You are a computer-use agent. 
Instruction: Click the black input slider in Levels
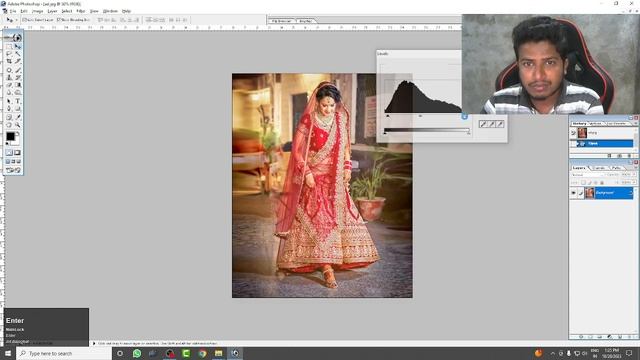tap(388, 116)
